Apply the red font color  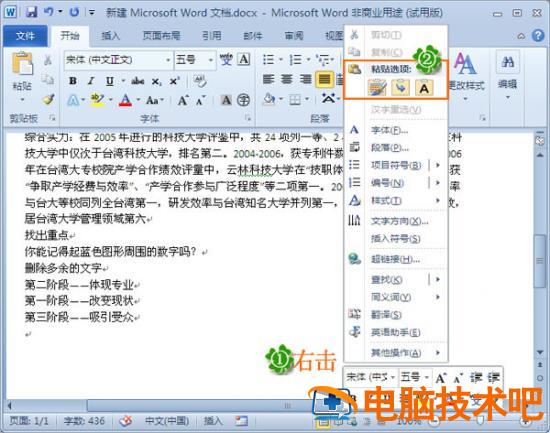point(125,101)
